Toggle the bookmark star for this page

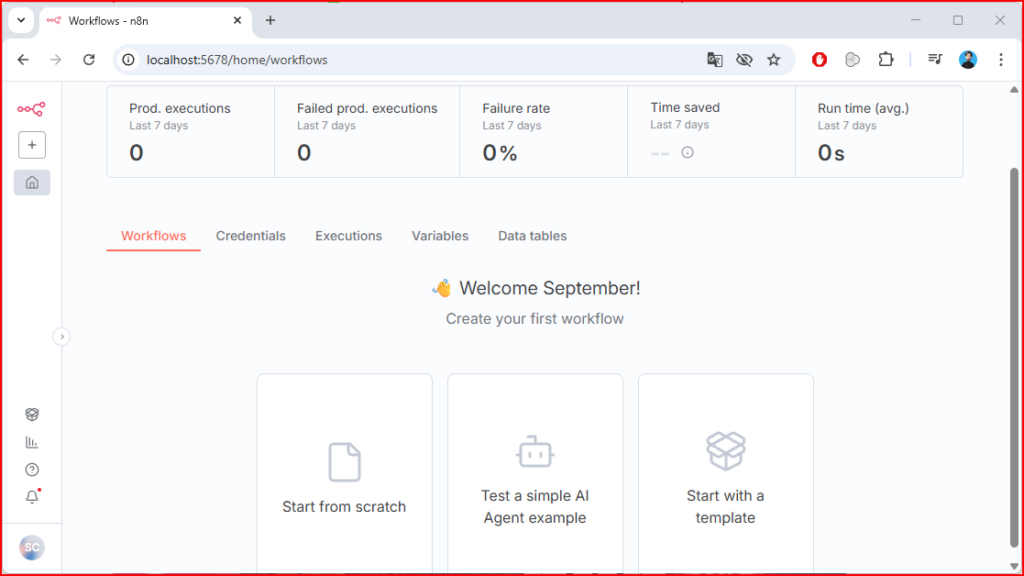click(773, 60)
